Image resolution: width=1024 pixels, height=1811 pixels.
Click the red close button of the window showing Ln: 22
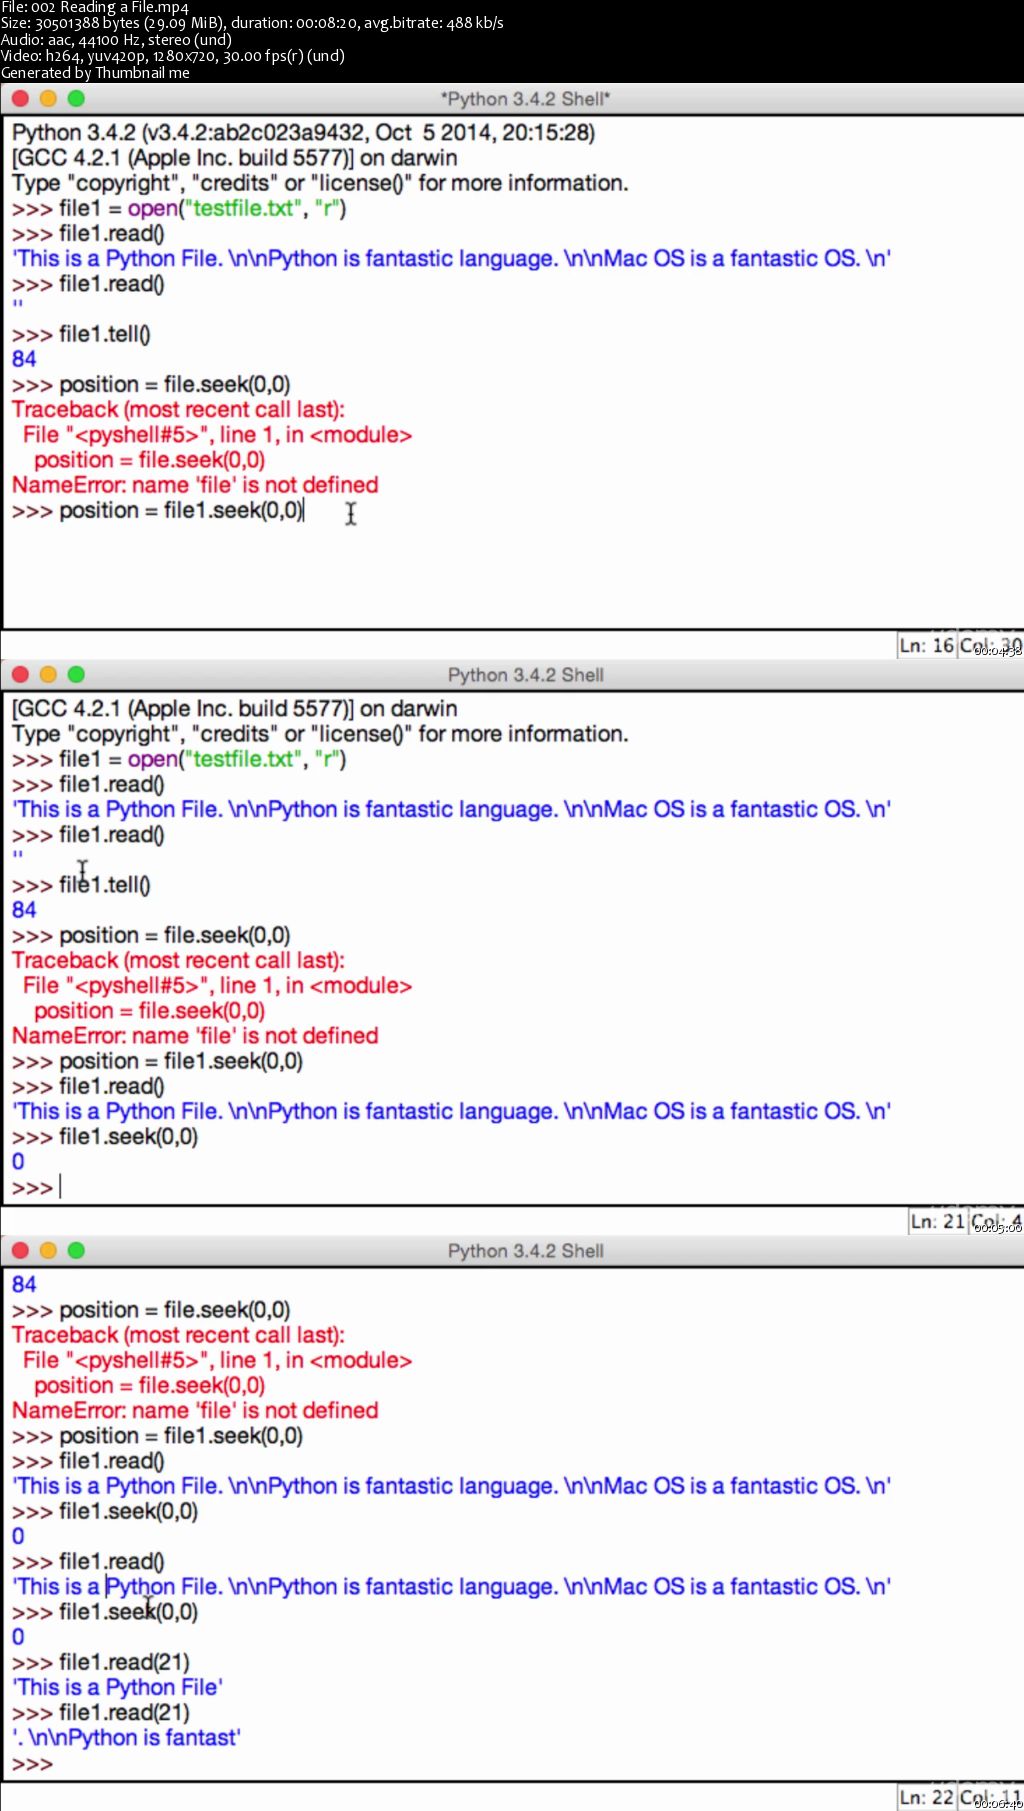point(20,1250)
